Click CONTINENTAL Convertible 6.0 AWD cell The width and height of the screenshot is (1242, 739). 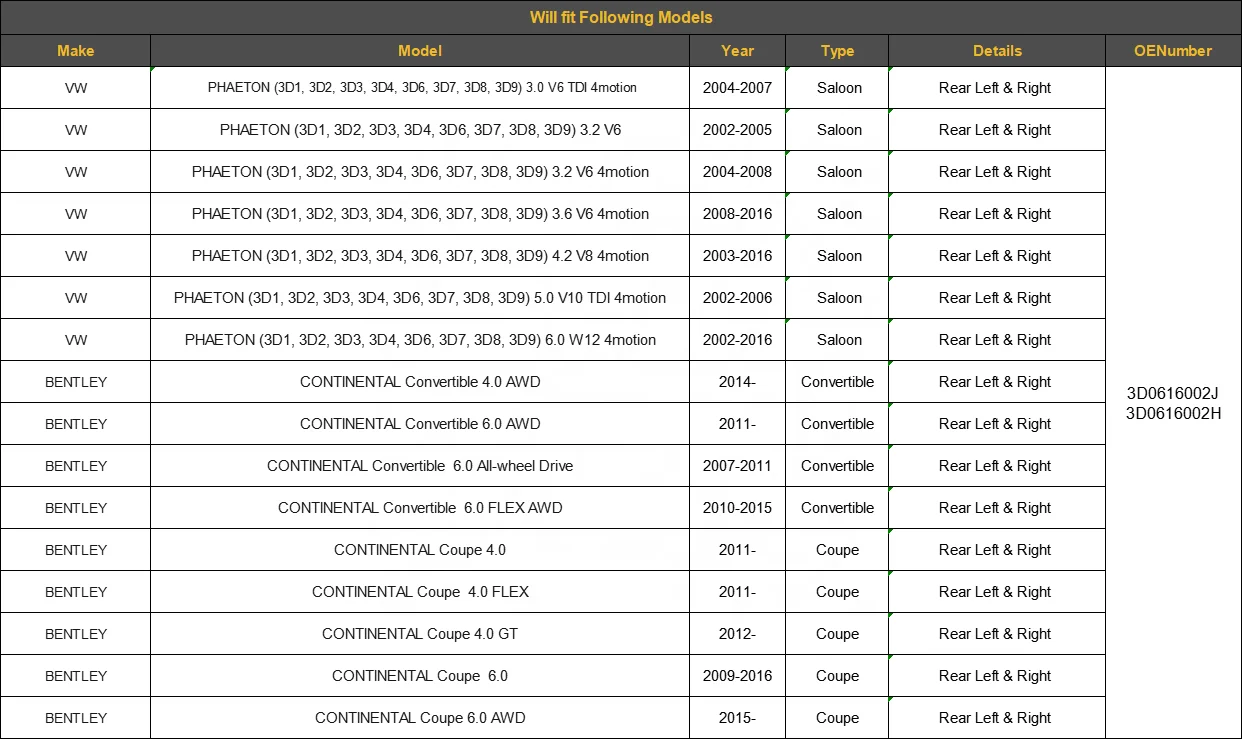[x=420, y=424]
